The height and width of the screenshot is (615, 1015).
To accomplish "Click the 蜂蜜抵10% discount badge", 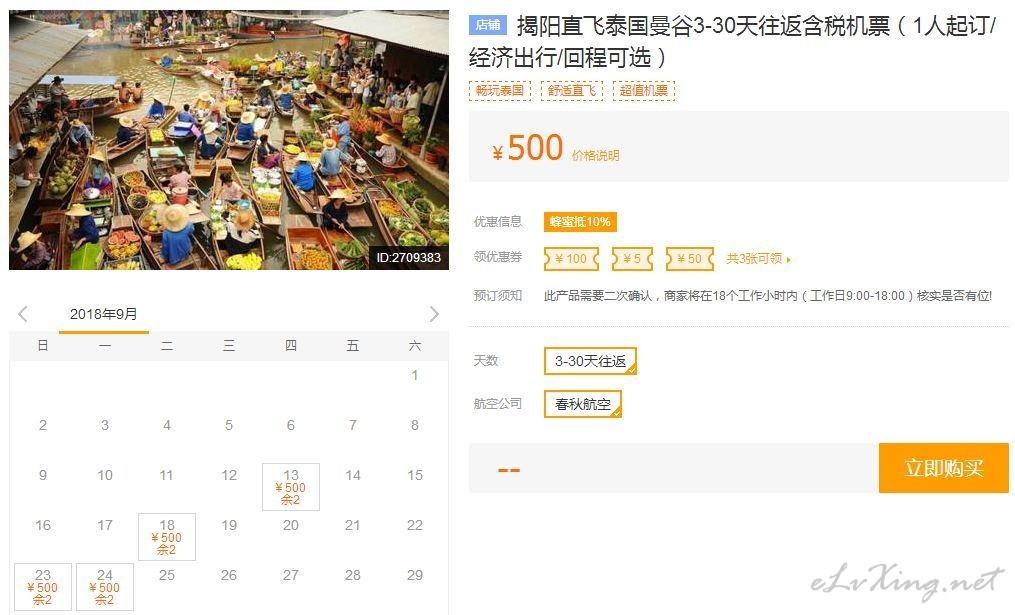I will click(x=580, y=222).
